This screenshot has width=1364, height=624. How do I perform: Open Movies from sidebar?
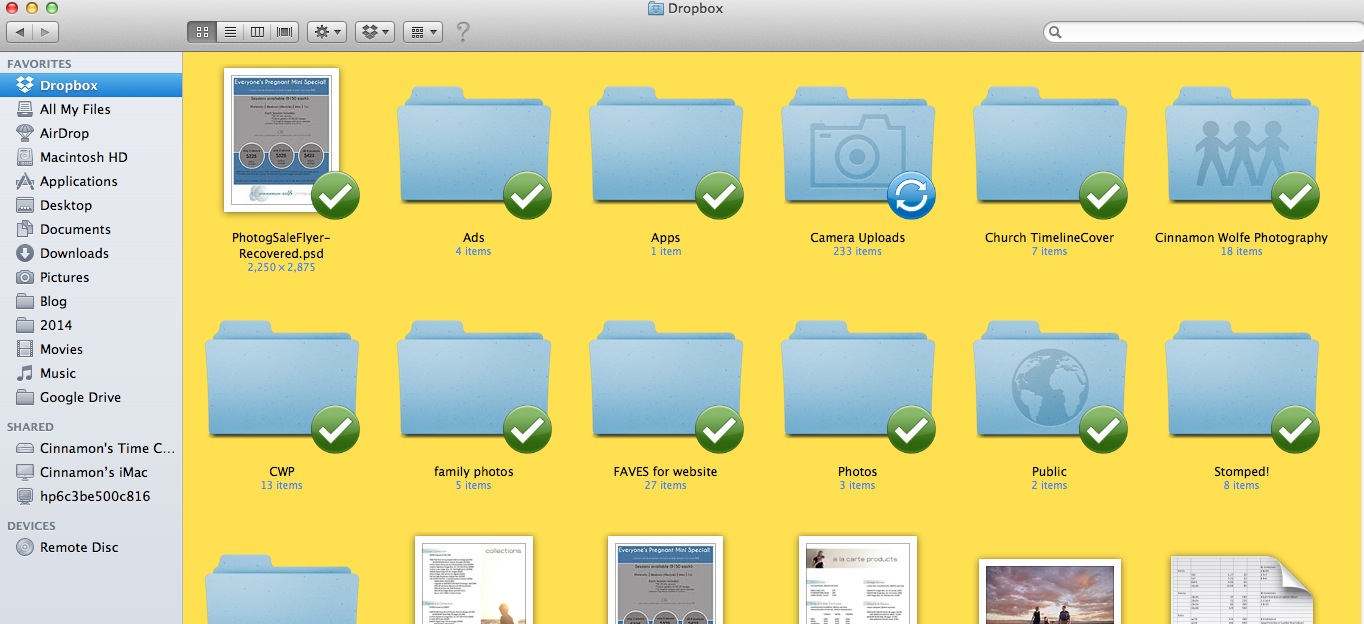coord(91,349)
